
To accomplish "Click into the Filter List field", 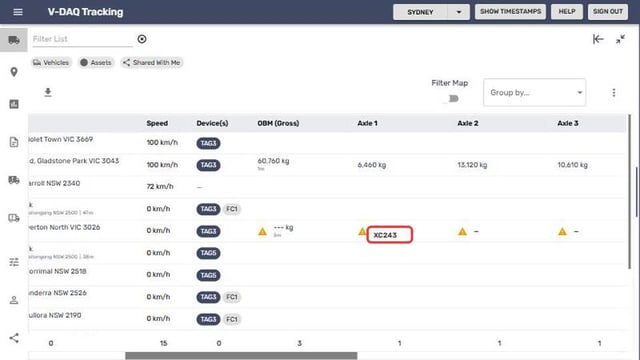I will [82, 39].
